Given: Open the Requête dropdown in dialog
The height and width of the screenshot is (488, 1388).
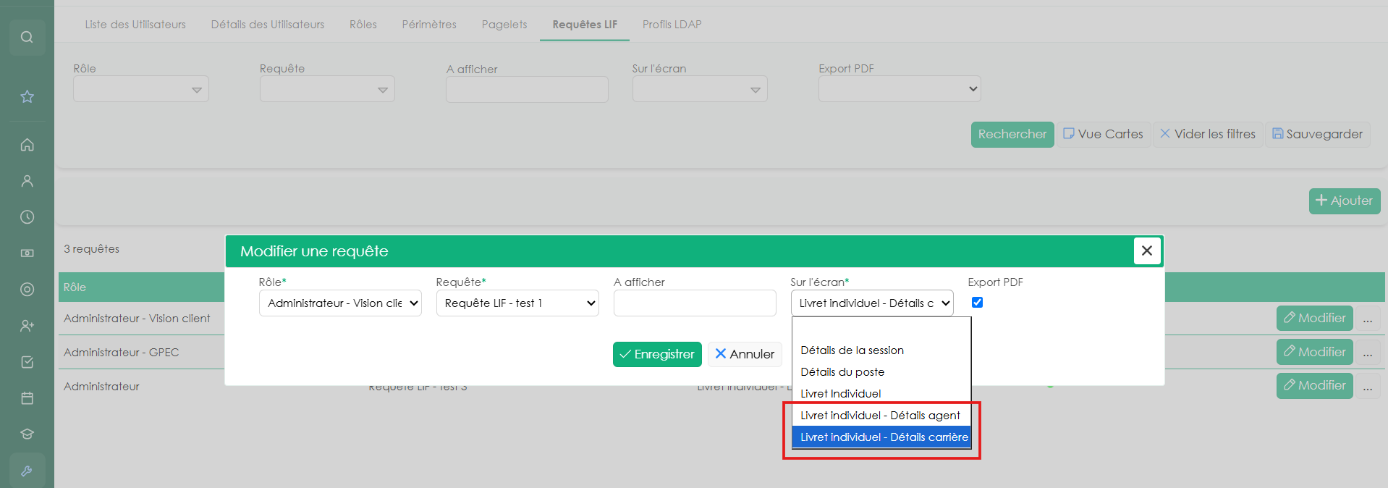Looking at the screenshot, I should coord(517,303).
